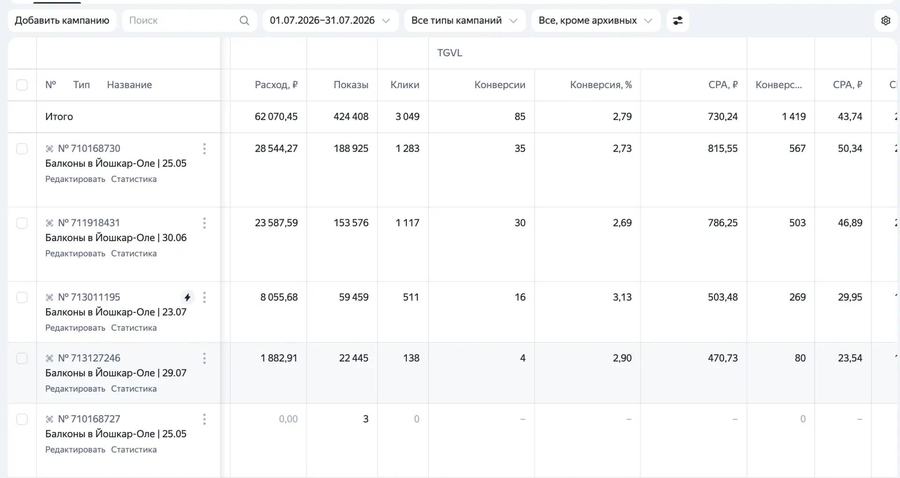Screen dimensions: 900x478
Task: Open three-dot menu for campaign 710168730
Action: pos(204,149)
